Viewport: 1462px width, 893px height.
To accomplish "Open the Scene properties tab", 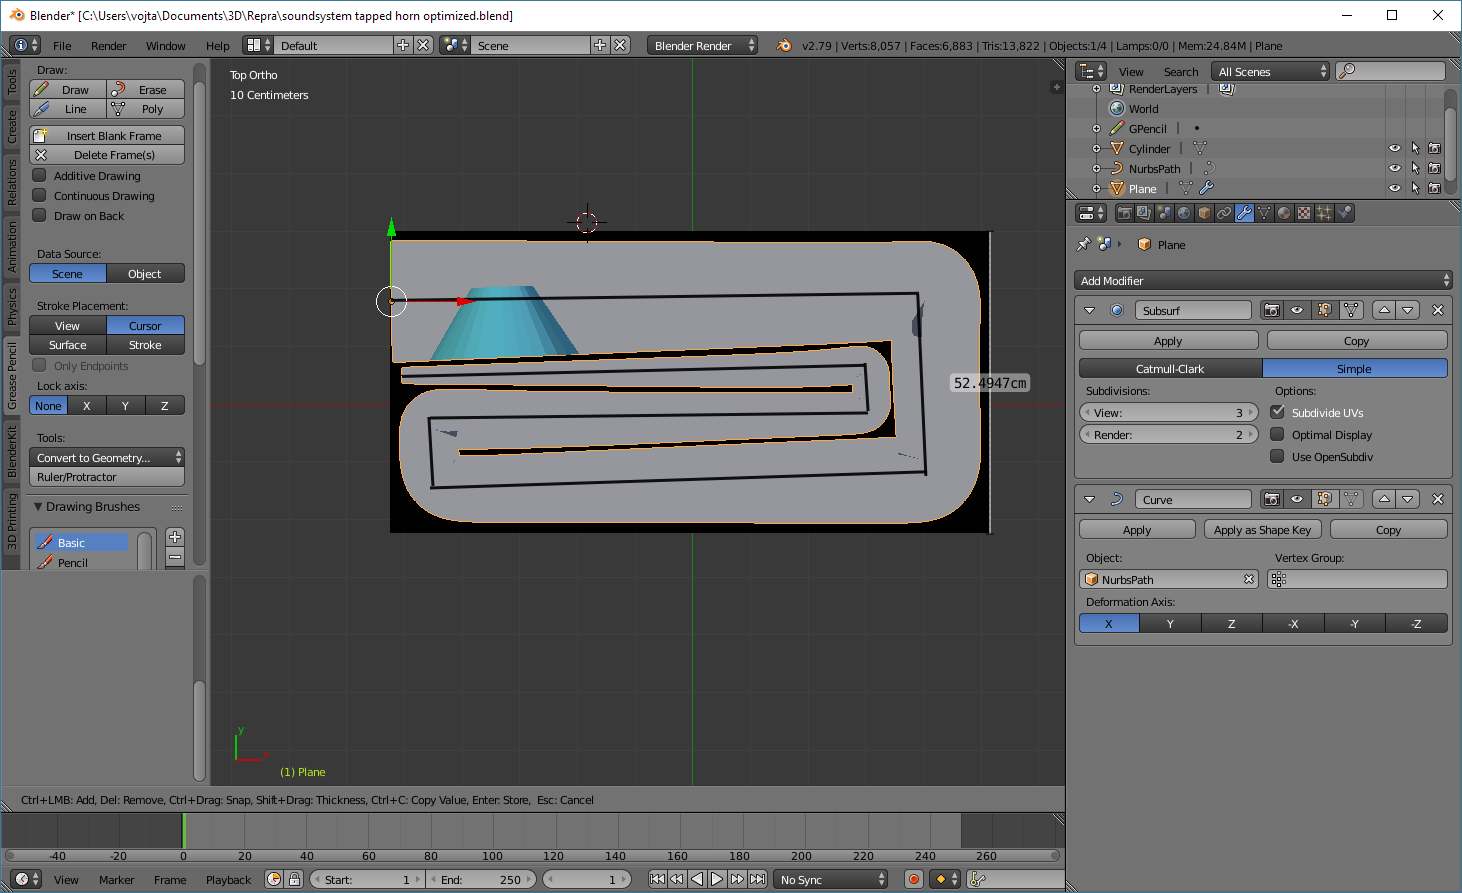I will point(1164,213).
